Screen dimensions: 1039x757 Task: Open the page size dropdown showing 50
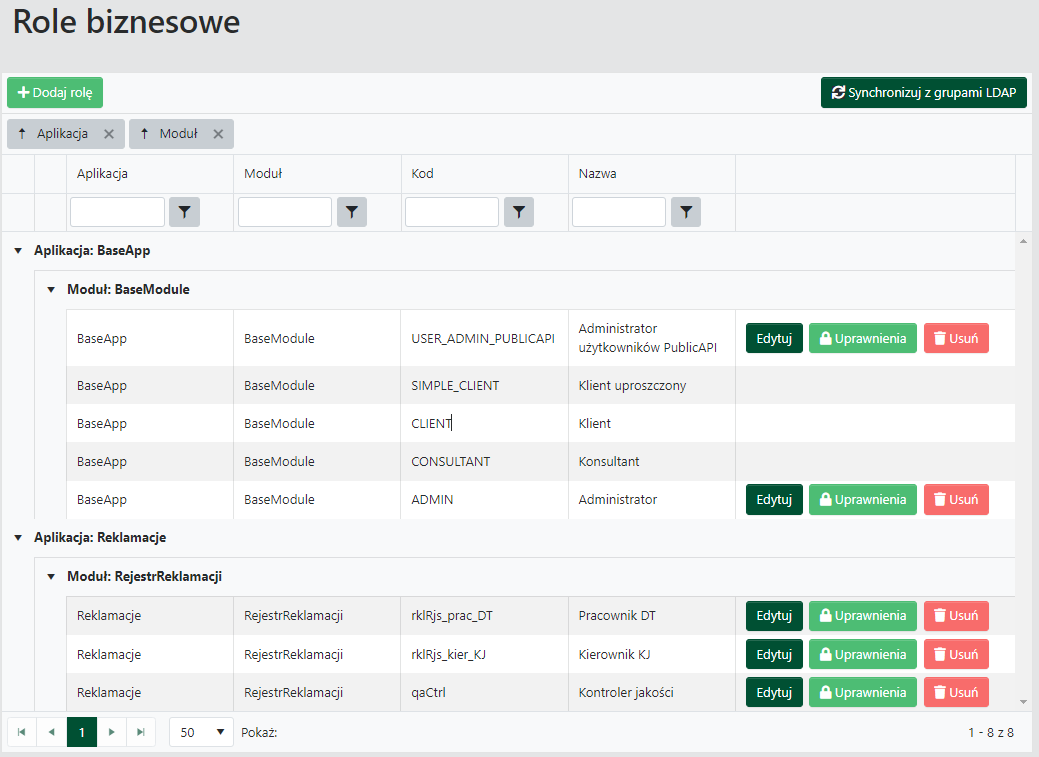tap(201, 732)
